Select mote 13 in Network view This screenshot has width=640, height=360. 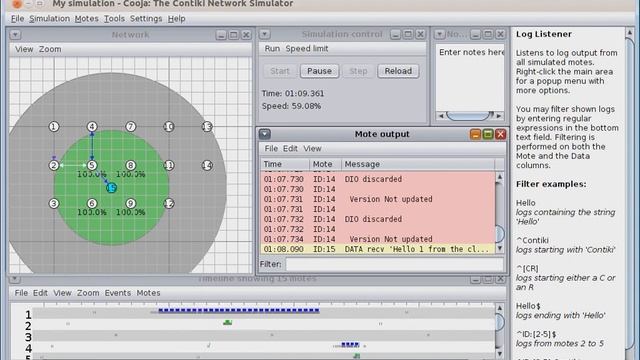pos(207,127)
